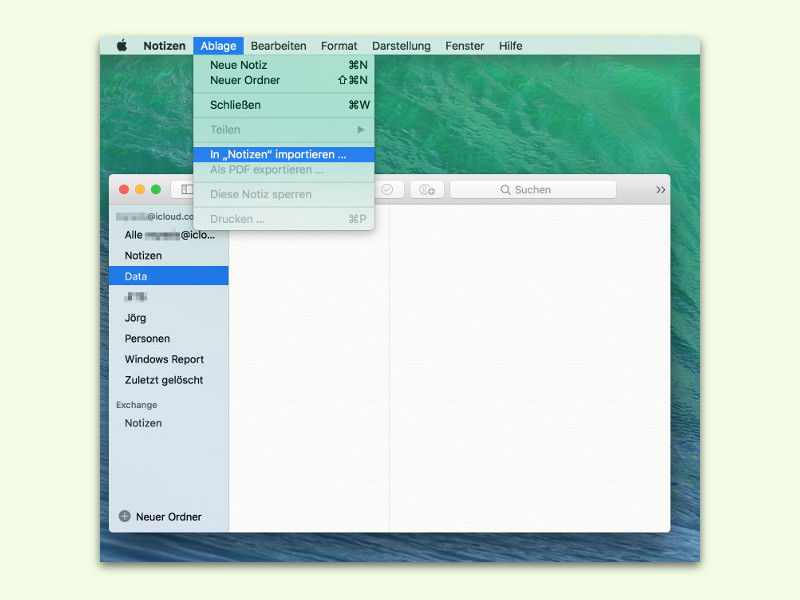Open the Bearbeiten menu

(x=279, y=46)
